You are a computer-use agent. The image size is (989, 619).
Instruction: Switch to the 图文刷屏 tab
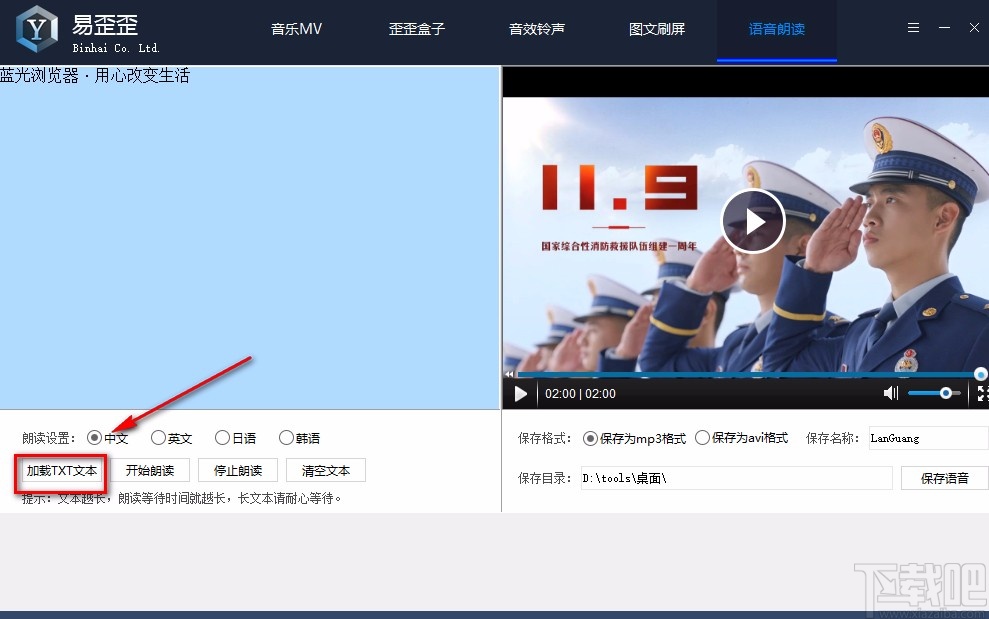click(x=656, y=29)
